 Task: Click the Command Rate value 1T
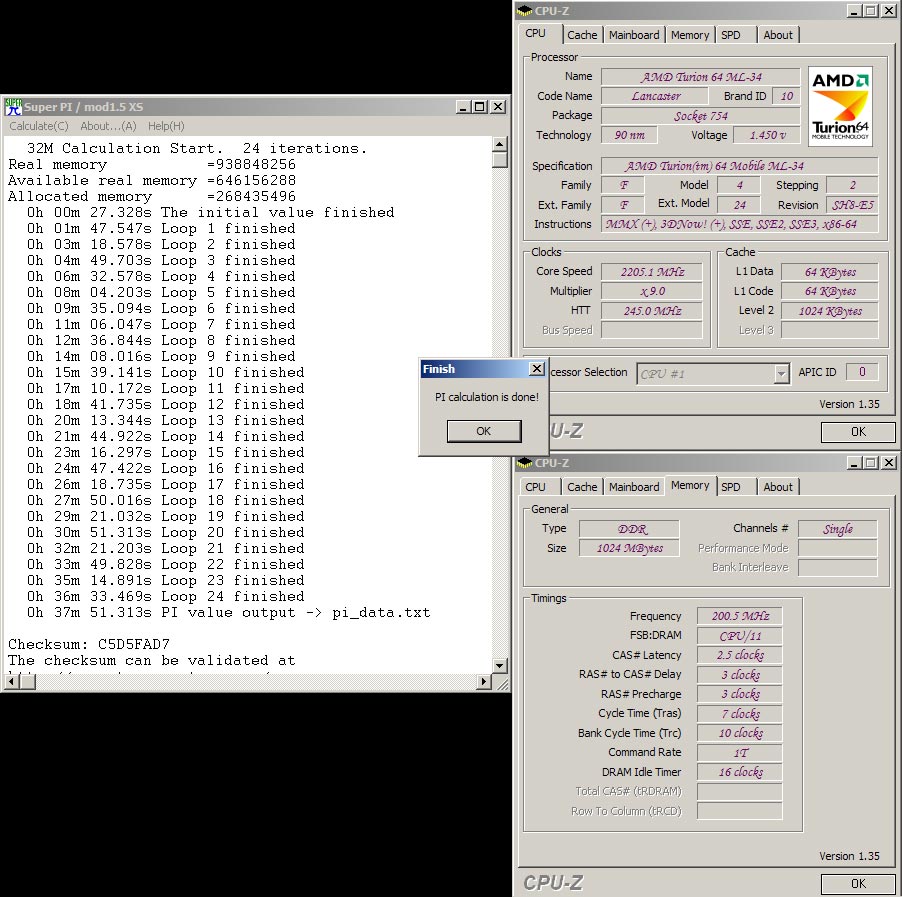[x=740, y=753]
